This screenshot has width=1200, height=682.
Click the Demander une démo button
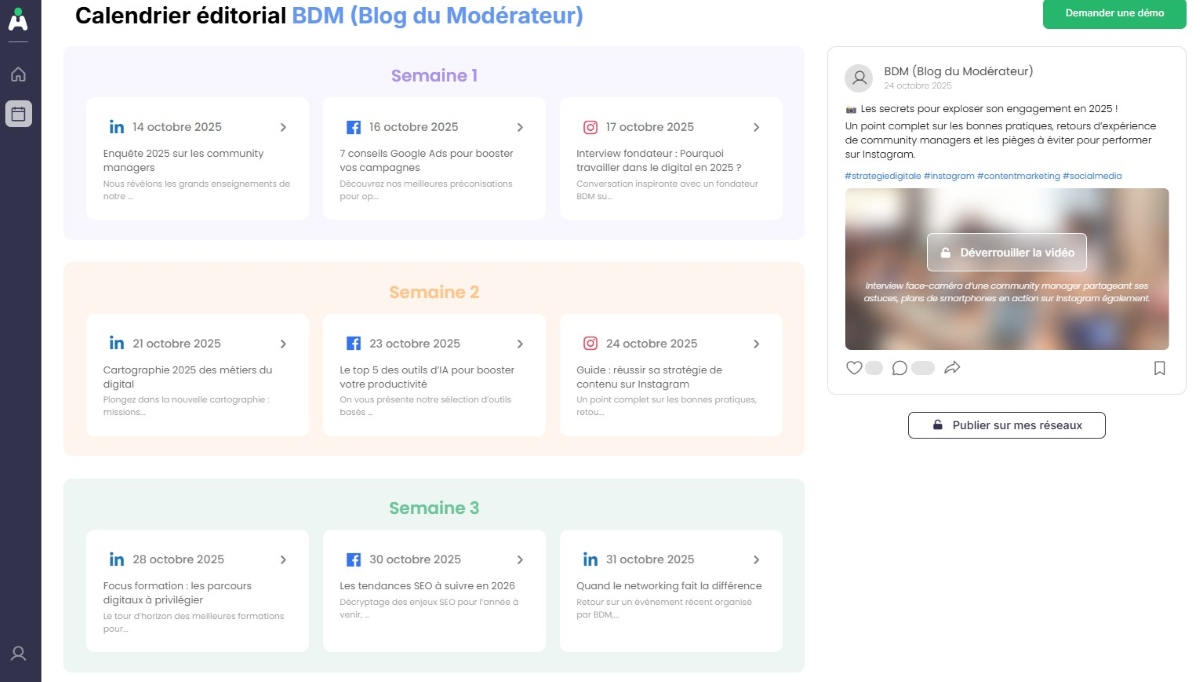(x=1114, y=14)
